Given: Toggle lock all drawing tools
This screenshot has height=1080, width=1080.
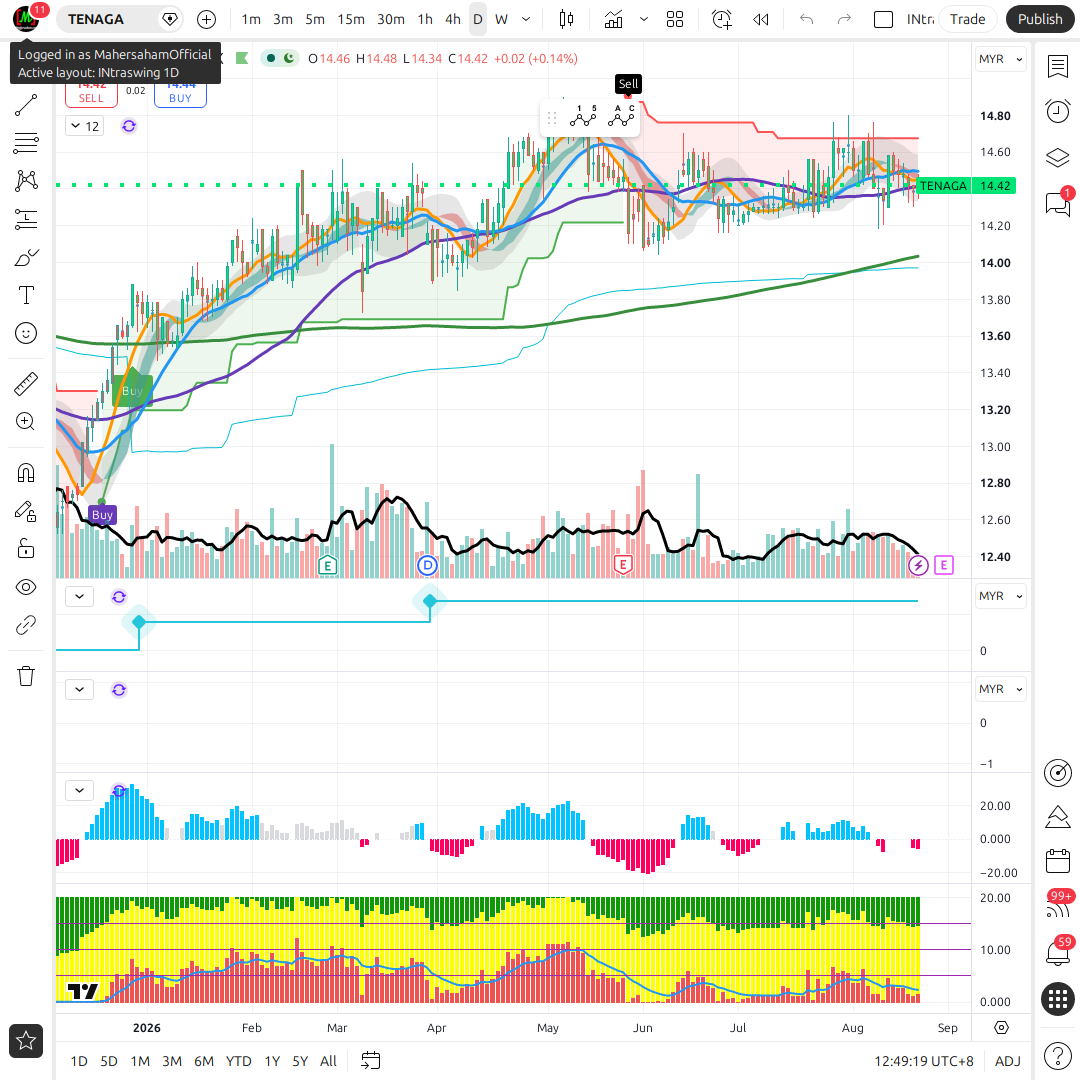Looking at the screenshot, I should tap(25, 549).
